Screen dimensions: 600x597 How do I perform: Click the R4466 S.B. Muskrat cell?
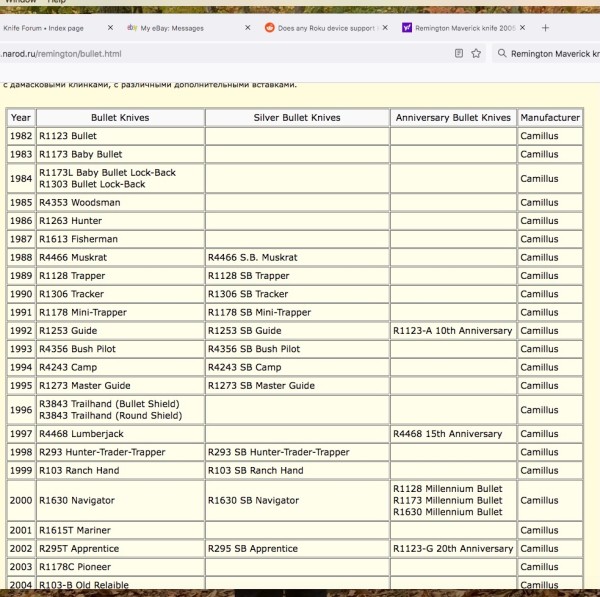tap(297, 258)
